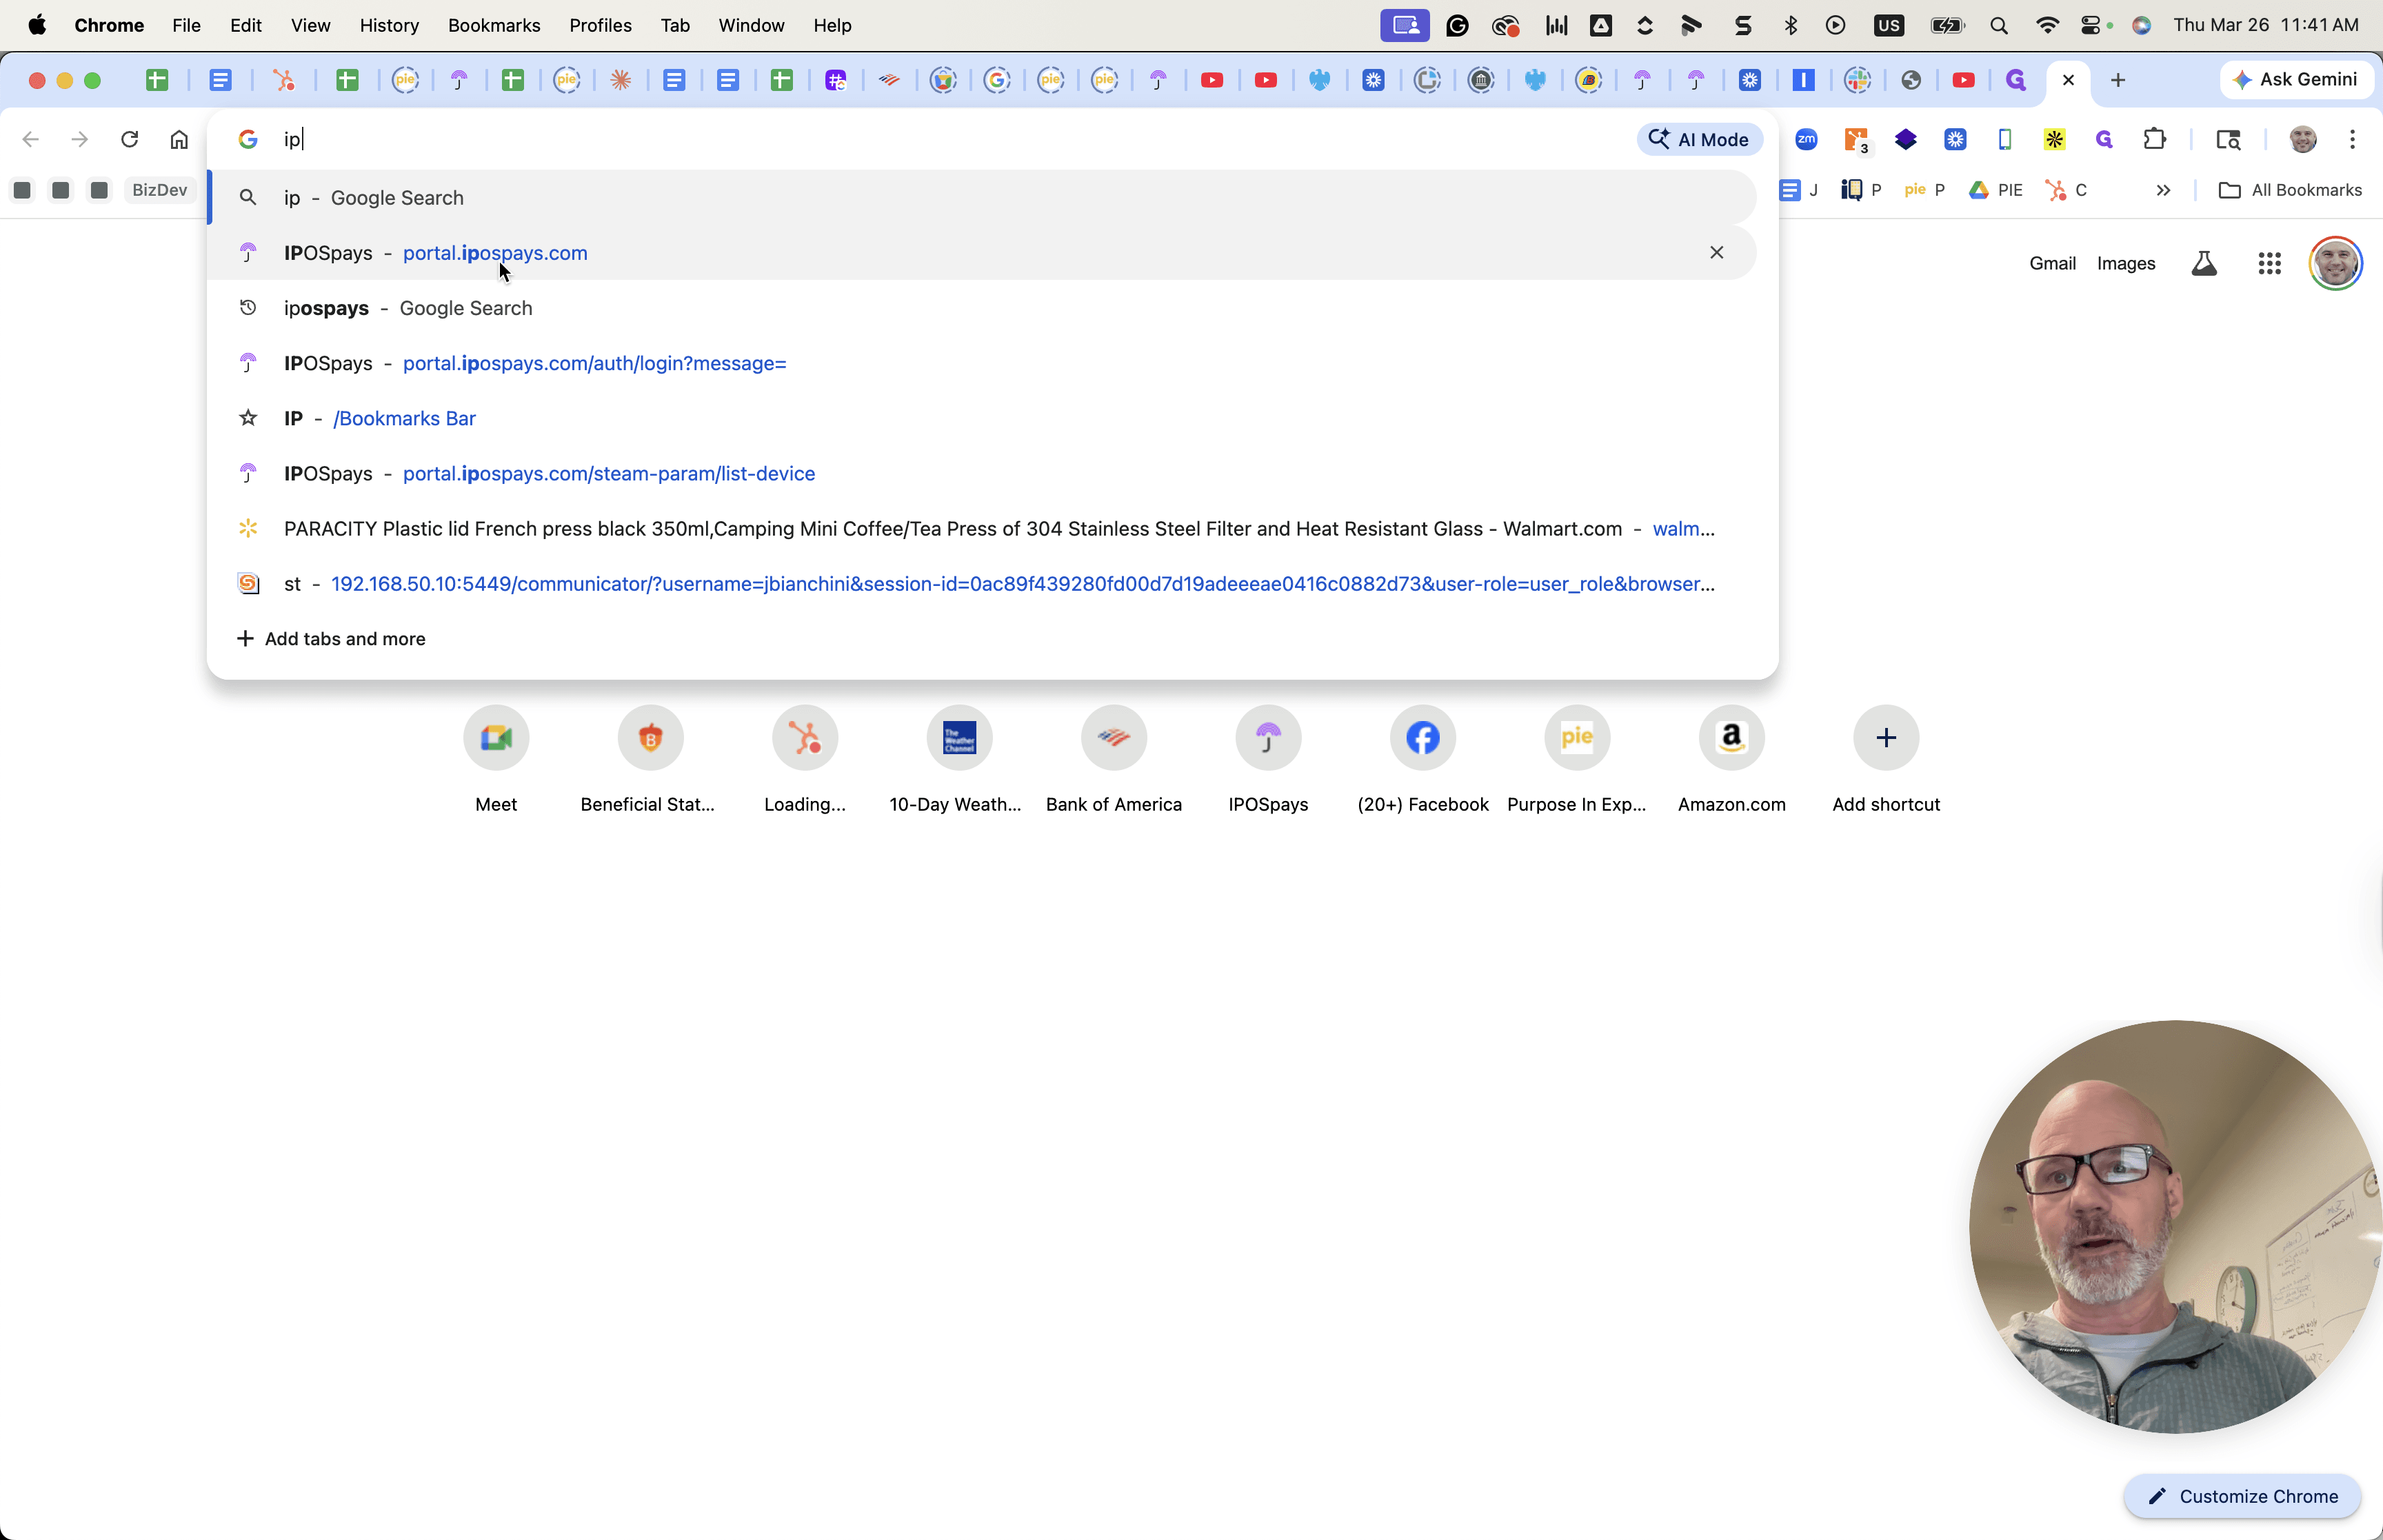Image resolution: width=2383 pixels, height=1540 pixels.
Task: Open the search tabs media icon
Action: (2228, 139)
